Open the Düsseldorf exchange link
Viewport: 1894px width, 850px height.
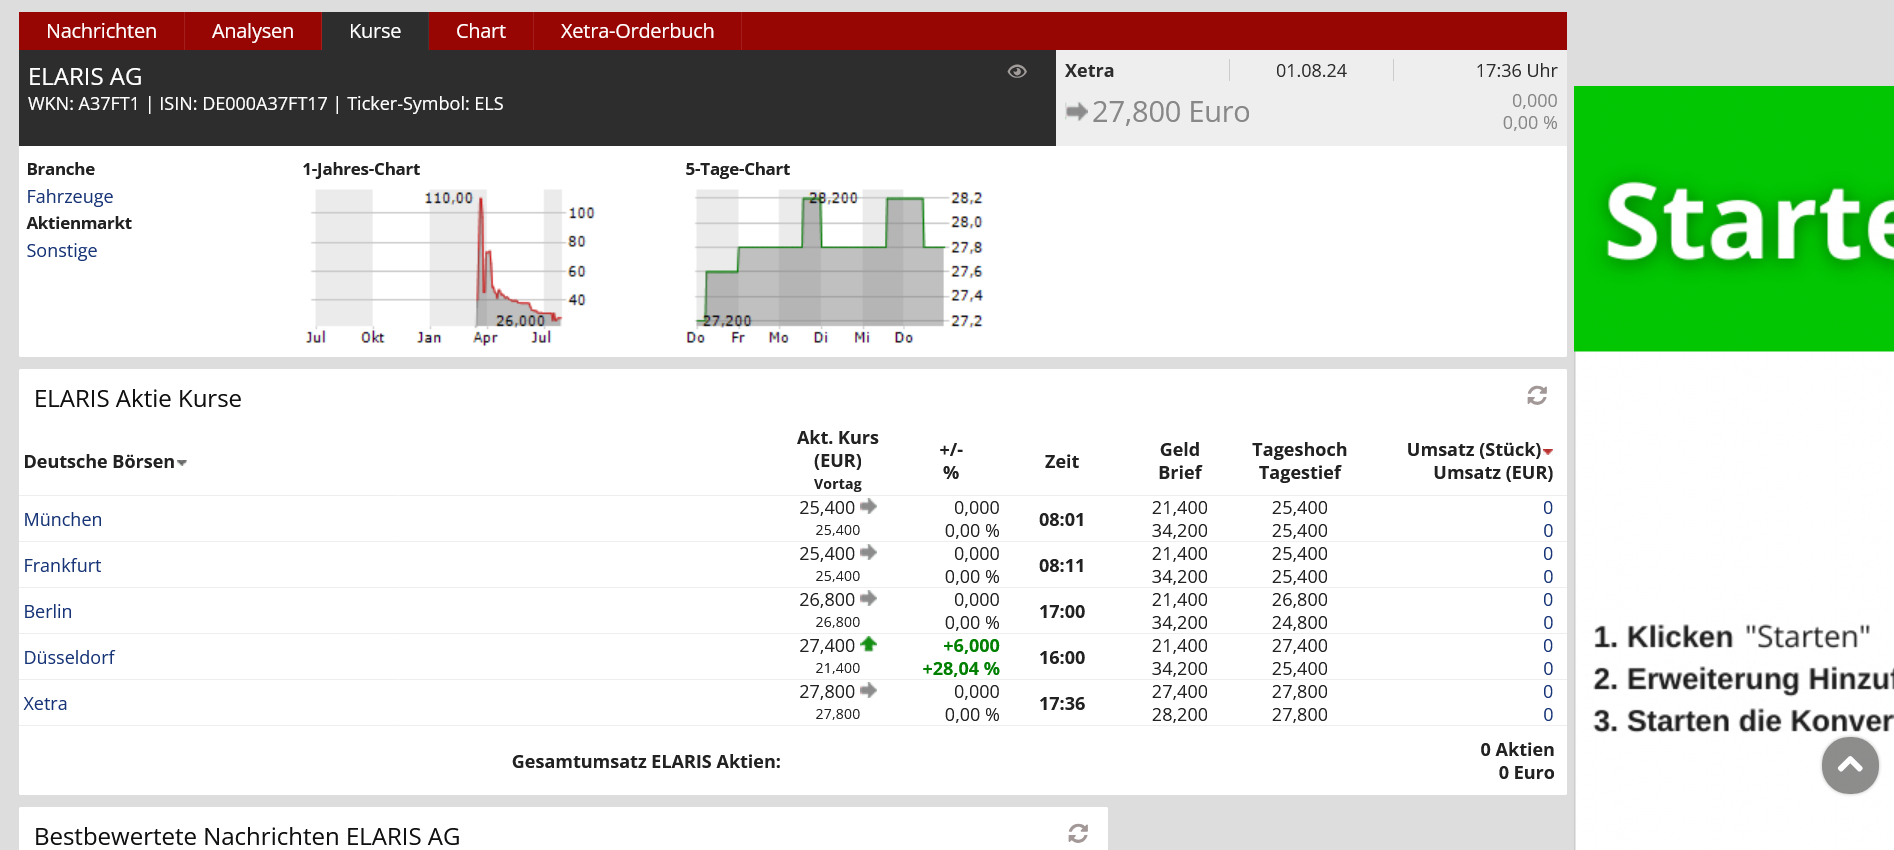pyautogui.click(x=69, y=658)
